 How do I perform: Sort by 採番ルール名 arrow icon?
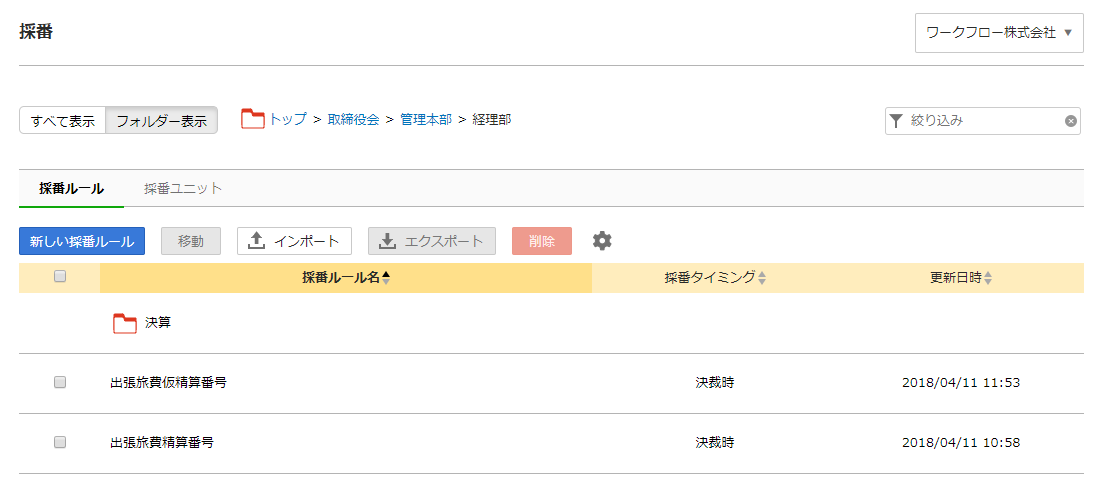pyautogui.click(x=385, y=278)
